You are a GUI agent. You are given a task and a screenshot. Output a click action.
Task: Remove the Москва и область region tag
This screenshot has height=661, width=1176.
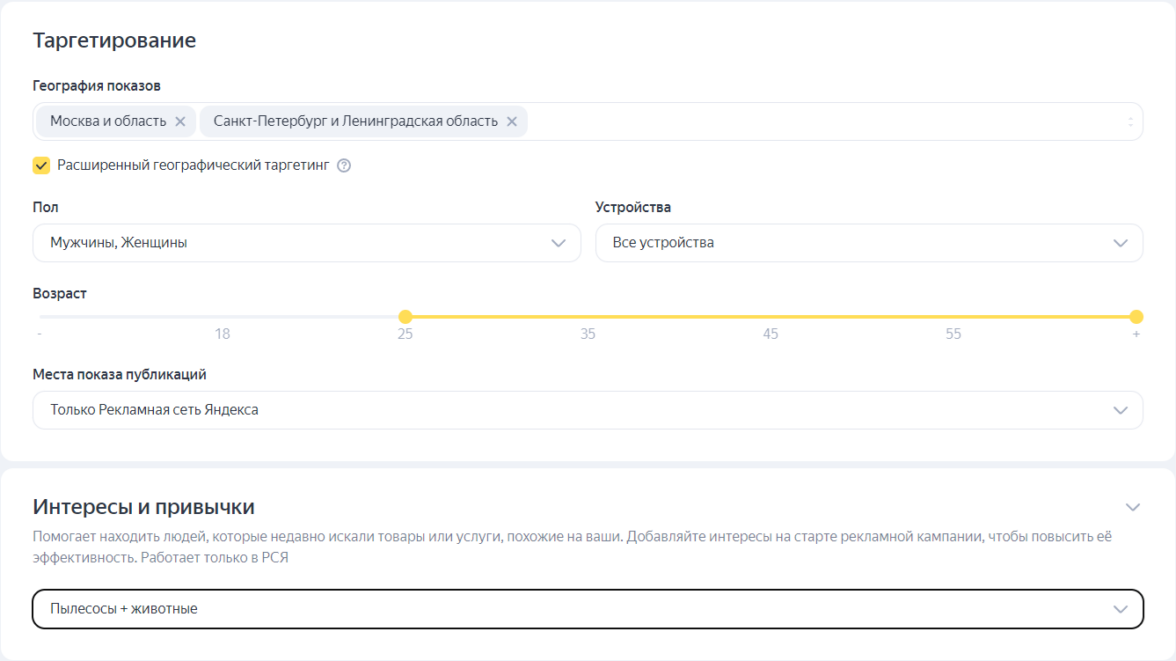pyautogui.click(x=180, y=122)
